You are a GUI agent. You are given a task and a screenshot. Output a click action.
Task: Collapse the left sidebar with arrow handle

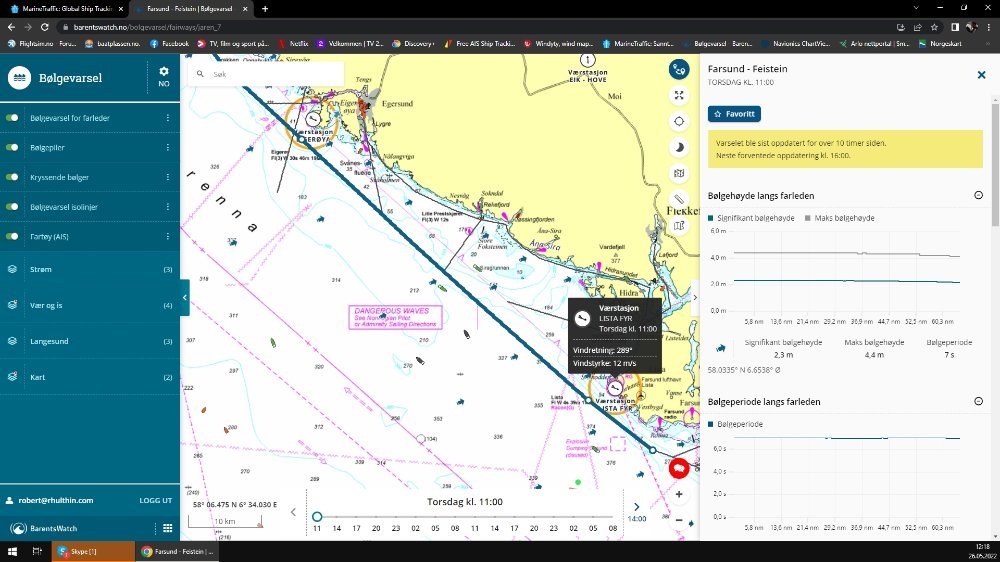tap(185, 297)
